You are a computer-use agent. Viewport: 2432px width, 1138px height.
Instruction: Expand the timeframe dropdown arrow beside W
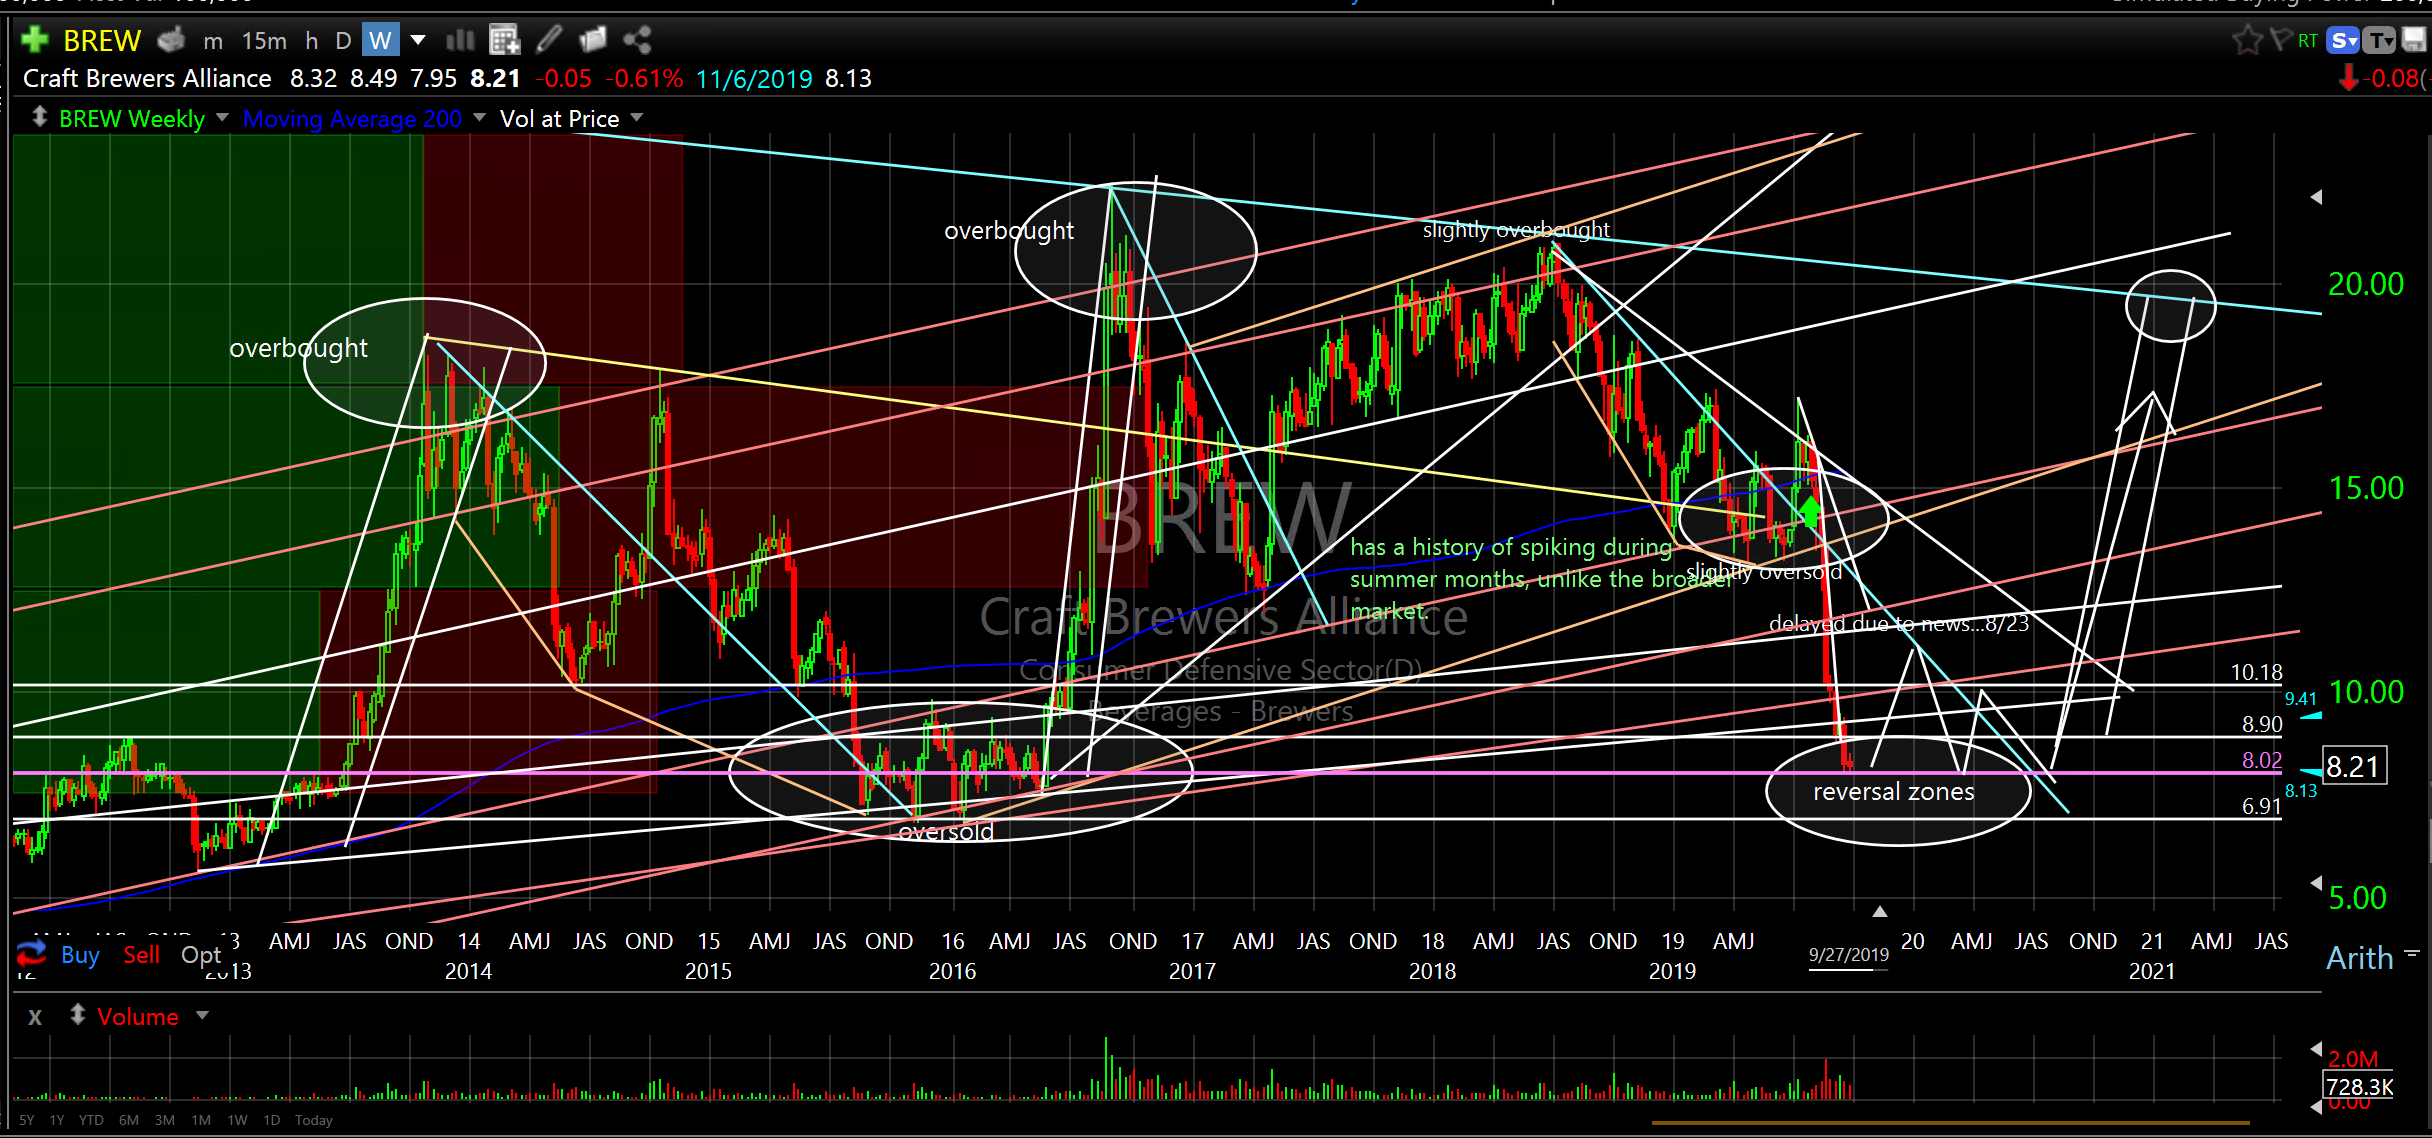coord(418,40)
